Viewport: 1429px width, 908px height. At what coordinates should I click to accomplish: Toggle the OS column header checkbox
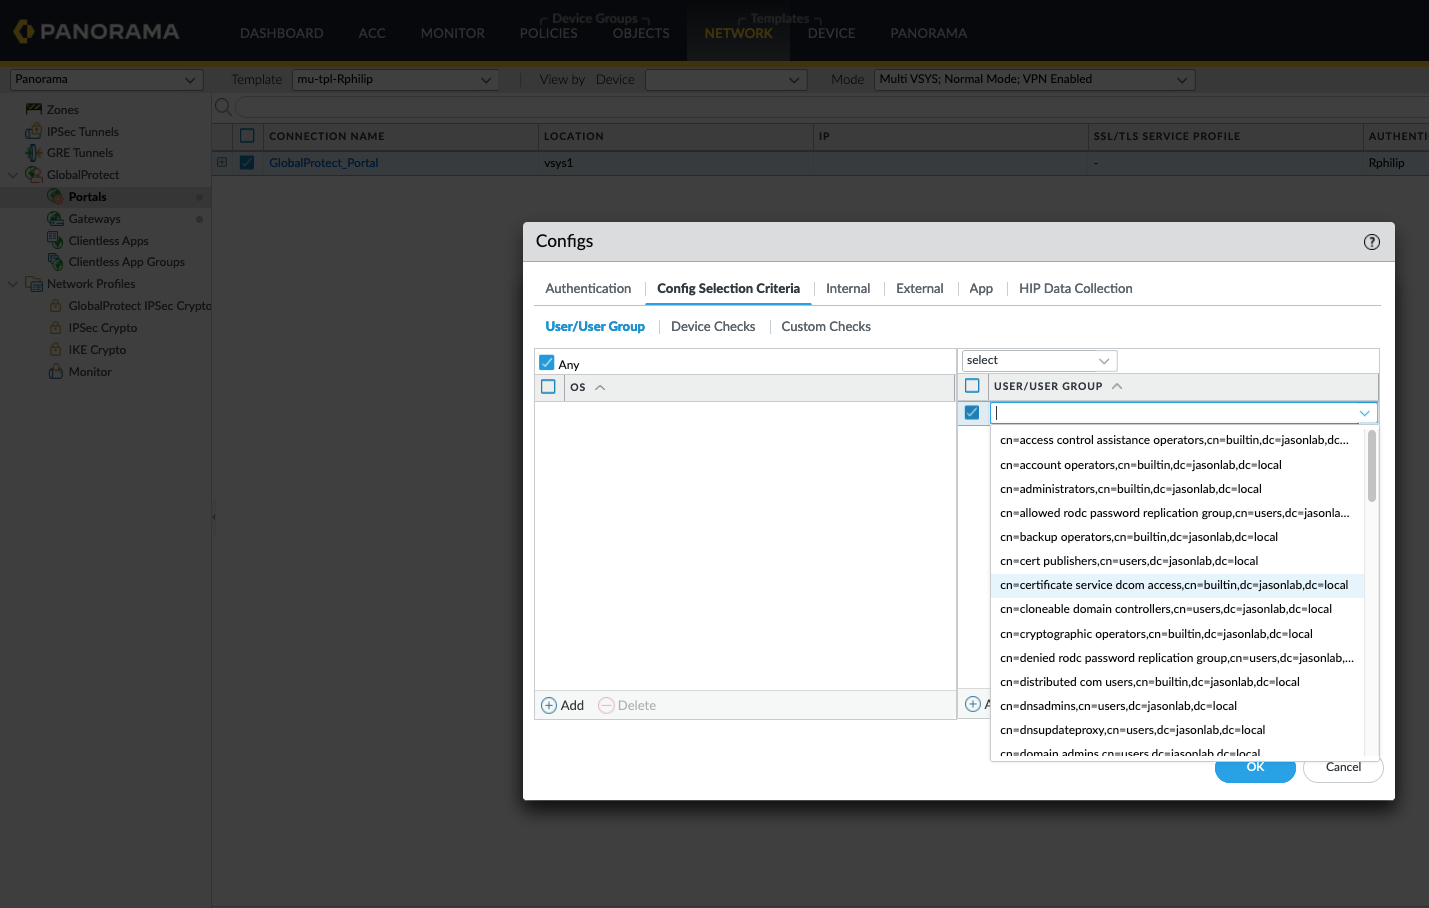(548, 387)
